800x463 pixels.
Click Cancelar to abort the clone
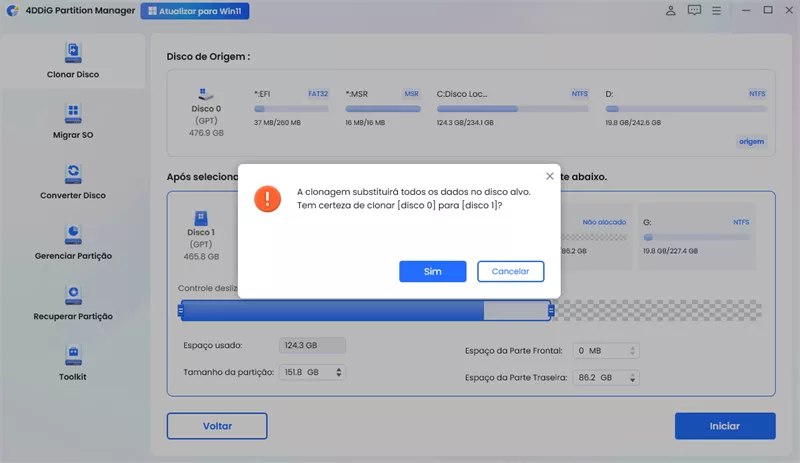tap(510, 271)
